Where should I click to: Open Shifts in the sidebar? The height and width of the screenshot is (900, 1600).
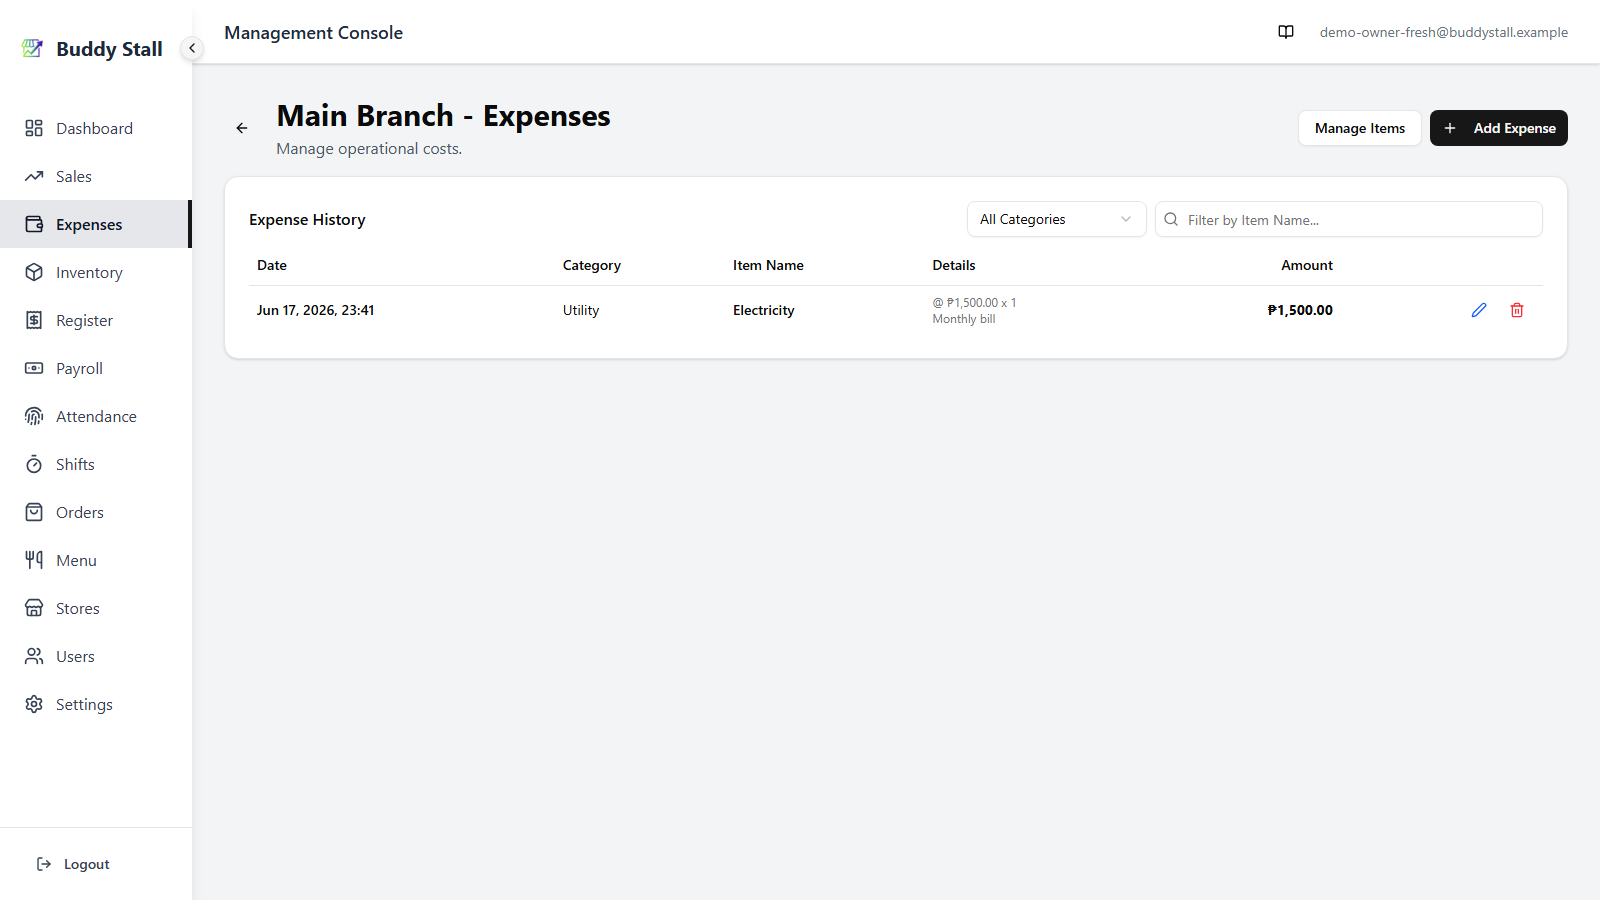tap(96, 464)
